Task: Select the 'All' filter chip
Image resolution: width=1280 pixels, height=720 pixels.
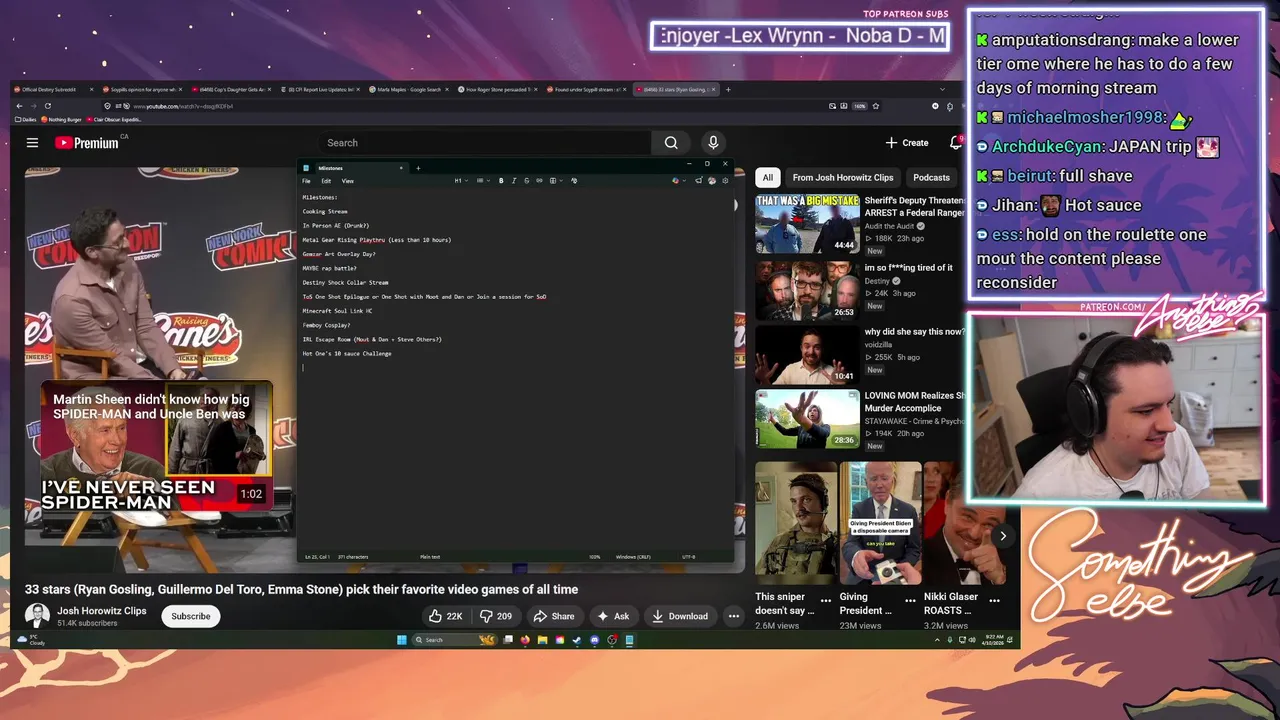Action: click(x=767, y=178)
